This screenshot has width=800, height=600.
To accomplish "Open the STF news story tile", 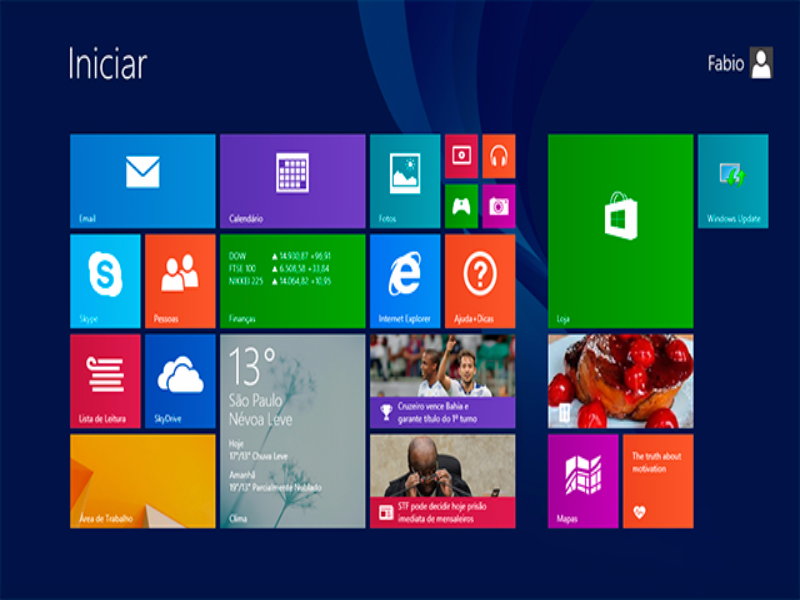I will coord(443,481).
